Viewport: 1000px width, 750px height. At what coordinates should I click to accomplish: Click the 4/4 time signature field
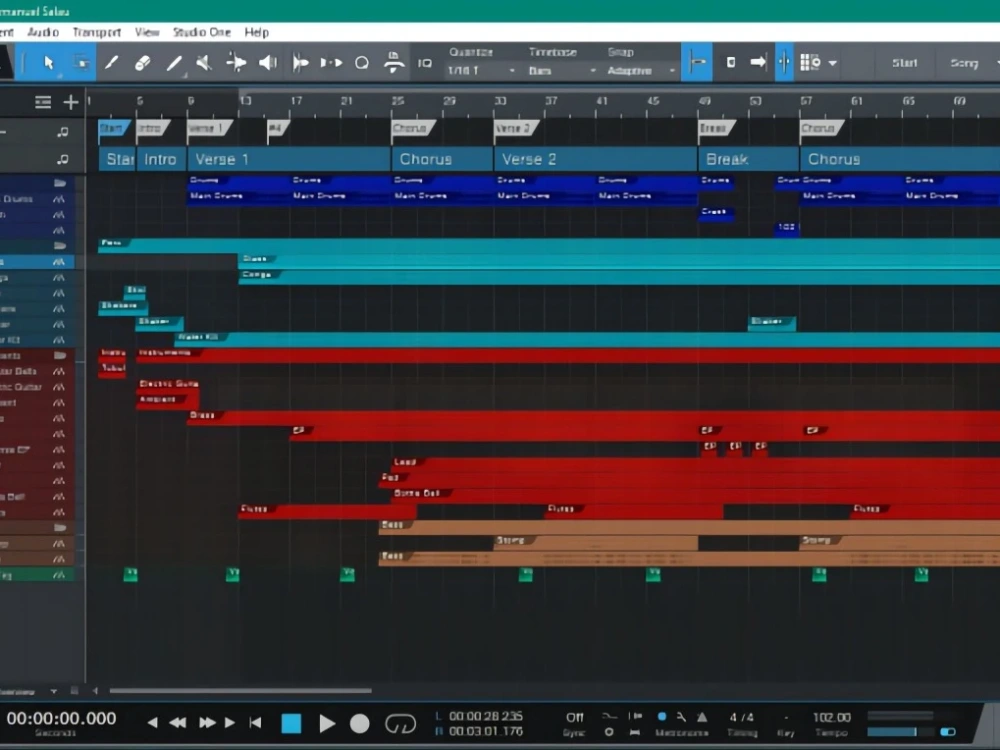pyautogui.click(x=741, y=717)
